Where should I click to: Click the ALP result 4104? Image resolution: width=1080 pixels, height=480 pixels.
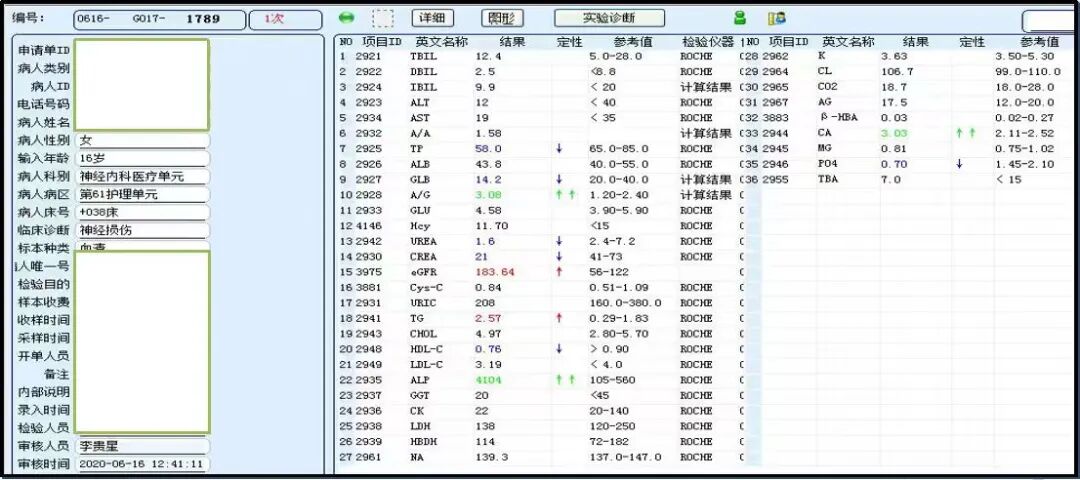click(488, 380)
